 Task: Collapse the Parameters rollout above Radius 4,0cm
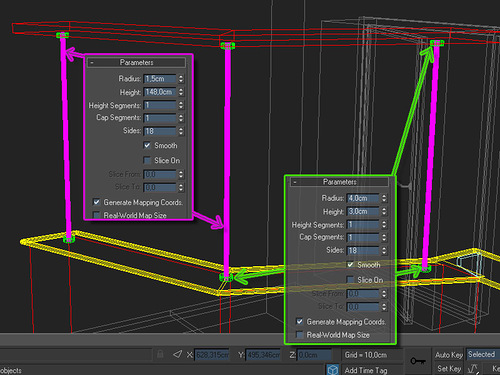339,182
